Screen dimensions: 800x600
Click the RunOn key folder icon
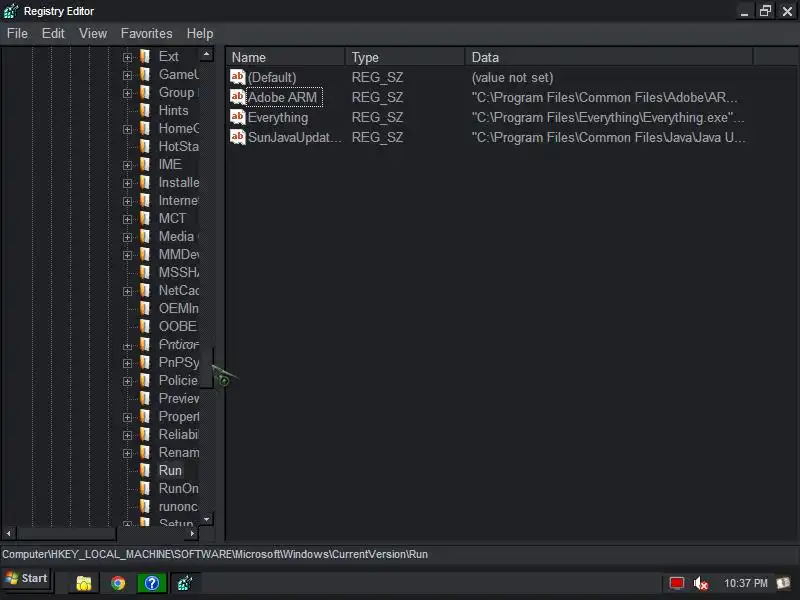coord(145,488)
